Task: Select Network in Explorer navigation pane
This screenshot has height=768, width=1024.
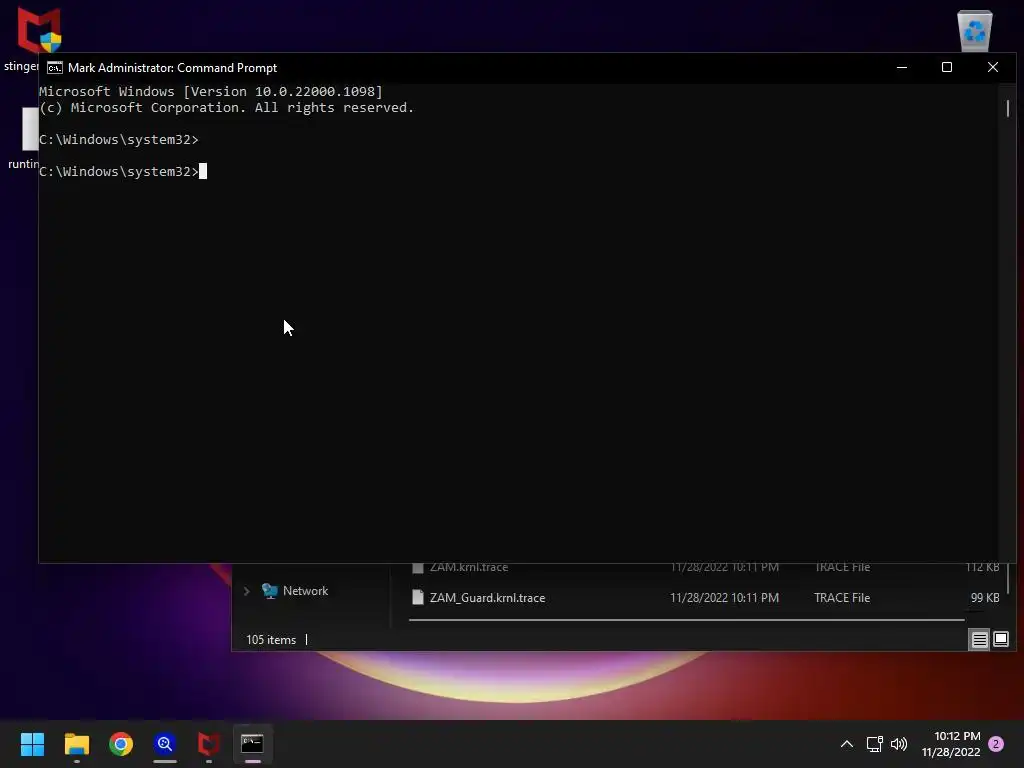Action: pos(305,591)
